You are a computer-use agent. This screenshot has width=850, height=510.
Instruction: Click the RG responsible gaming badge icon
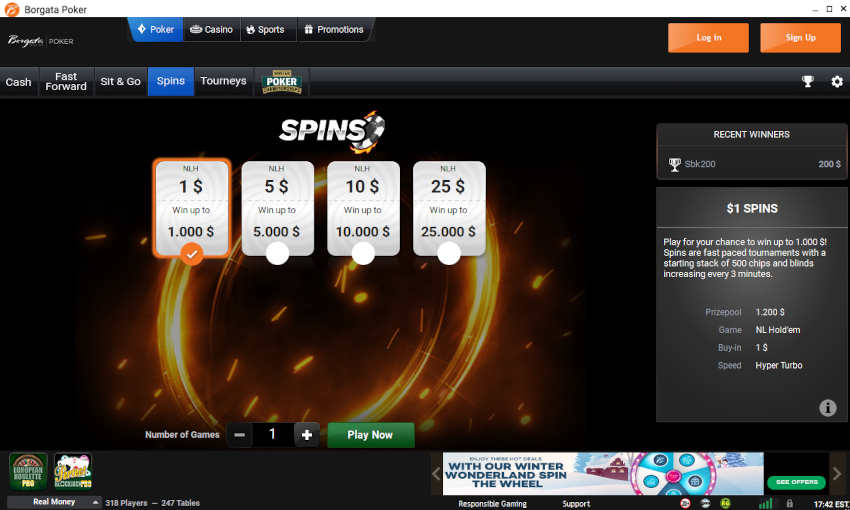click(x=725, y=503)
